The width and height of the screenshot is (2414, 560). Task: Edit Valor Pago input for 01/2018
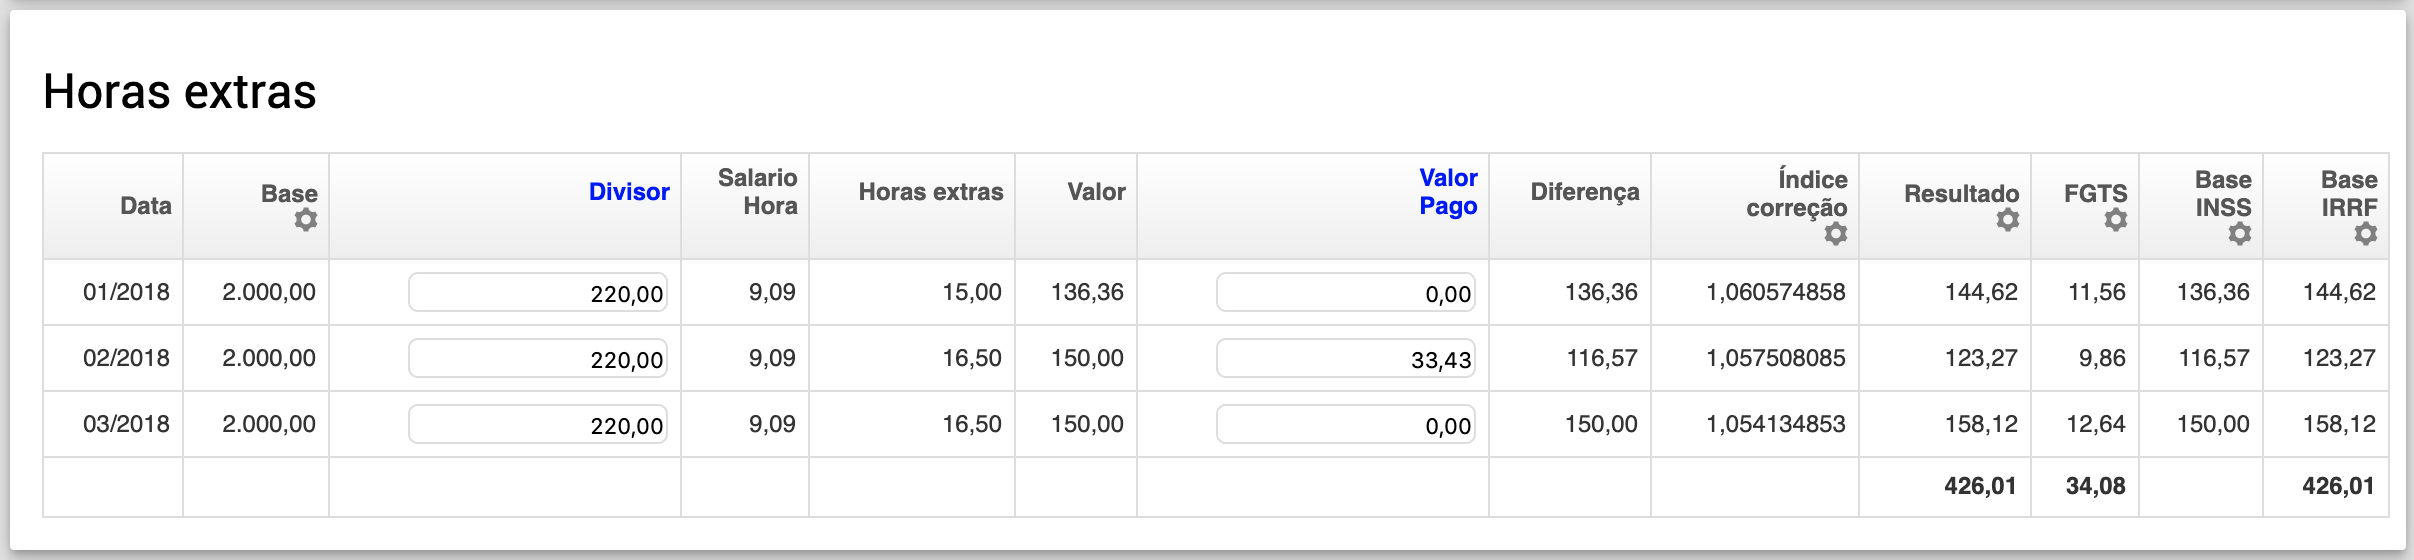1346,293
